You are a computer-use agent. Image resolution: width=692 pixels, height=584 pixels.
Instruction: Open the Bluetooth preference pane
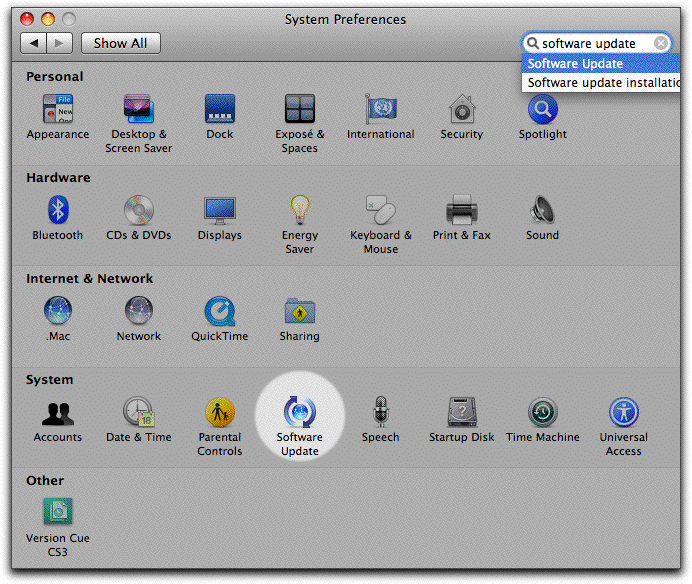(58, 211)
